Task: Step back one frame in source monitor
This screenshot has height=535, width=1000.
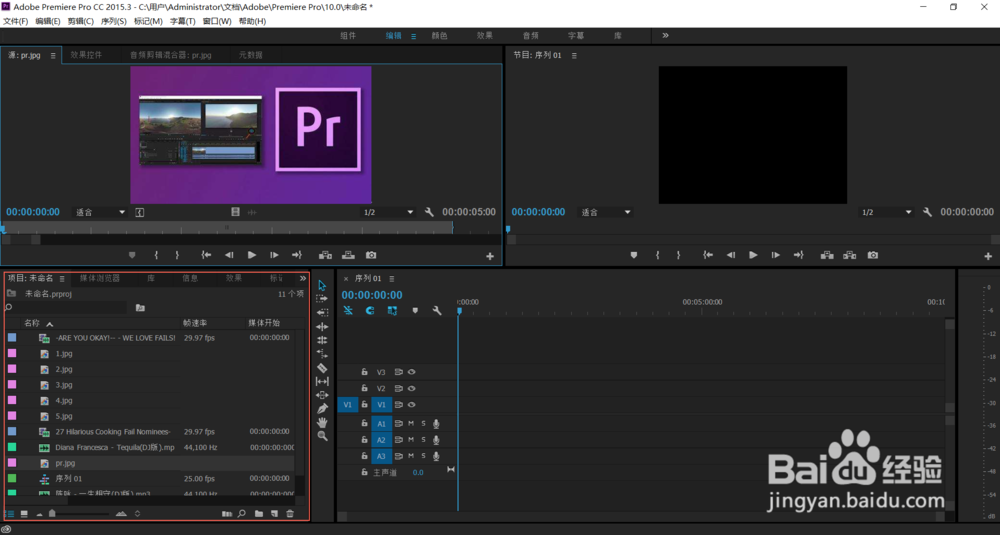Action: click(229, 255)
